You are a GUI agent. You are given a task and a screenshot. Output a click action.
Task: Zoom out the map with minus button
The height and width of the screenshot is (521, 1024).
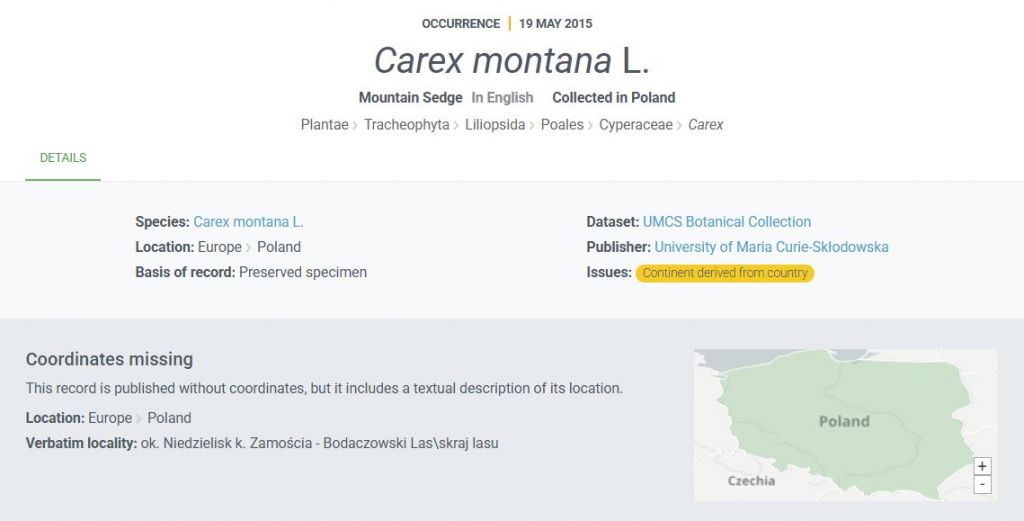(982, 484)
